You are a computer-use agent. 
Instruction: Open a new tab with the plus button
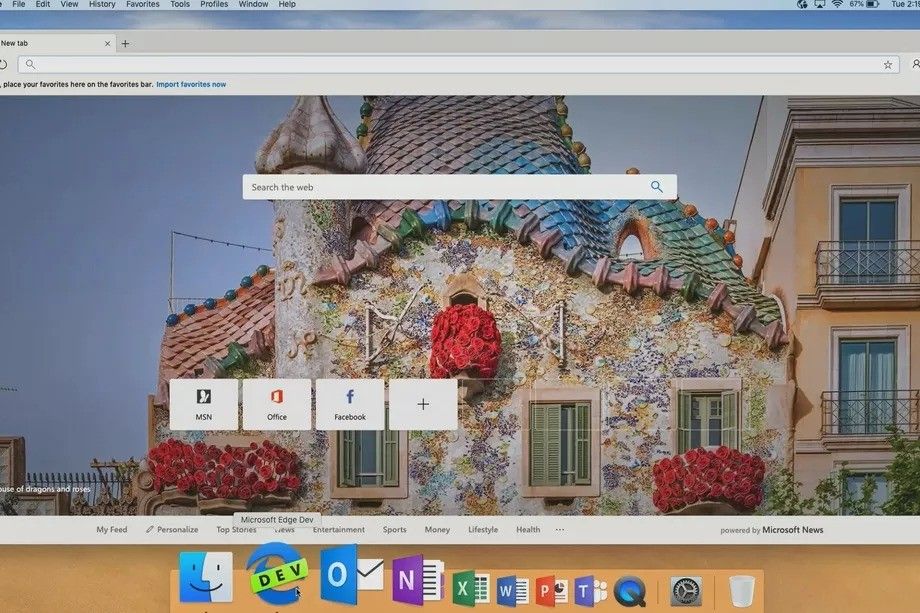[124, 43]
